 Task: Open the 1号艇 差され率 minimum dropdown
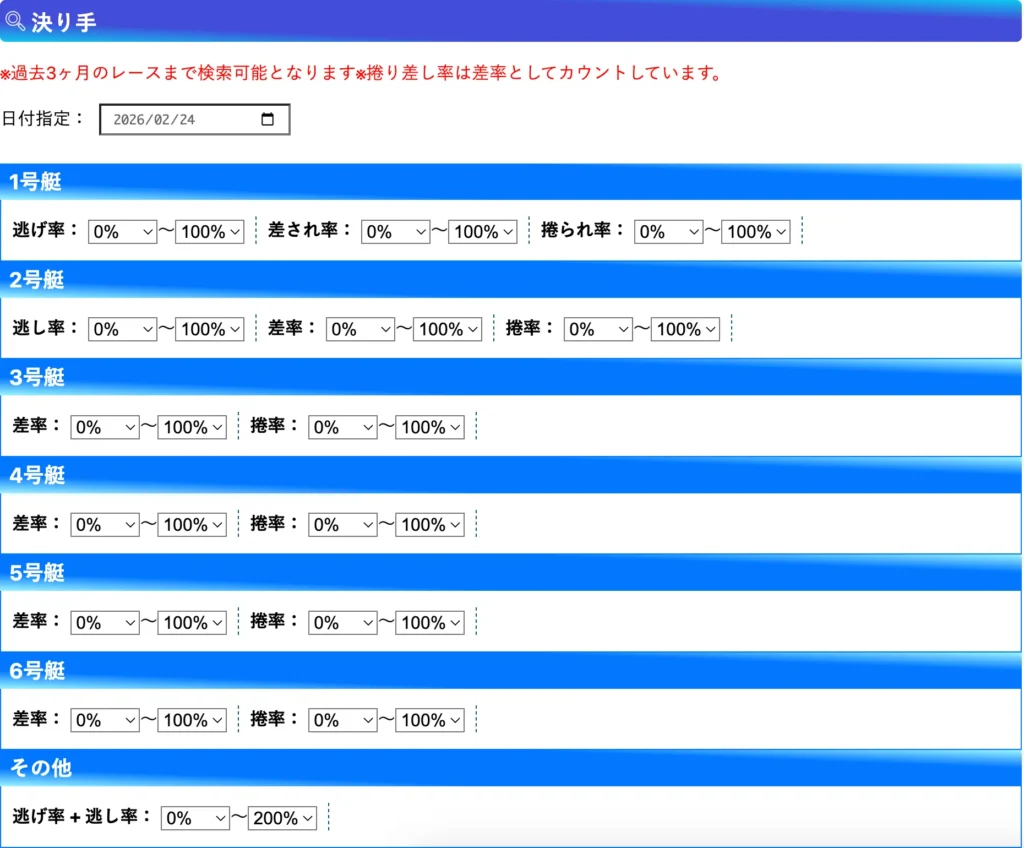click(x=395, y=231)
